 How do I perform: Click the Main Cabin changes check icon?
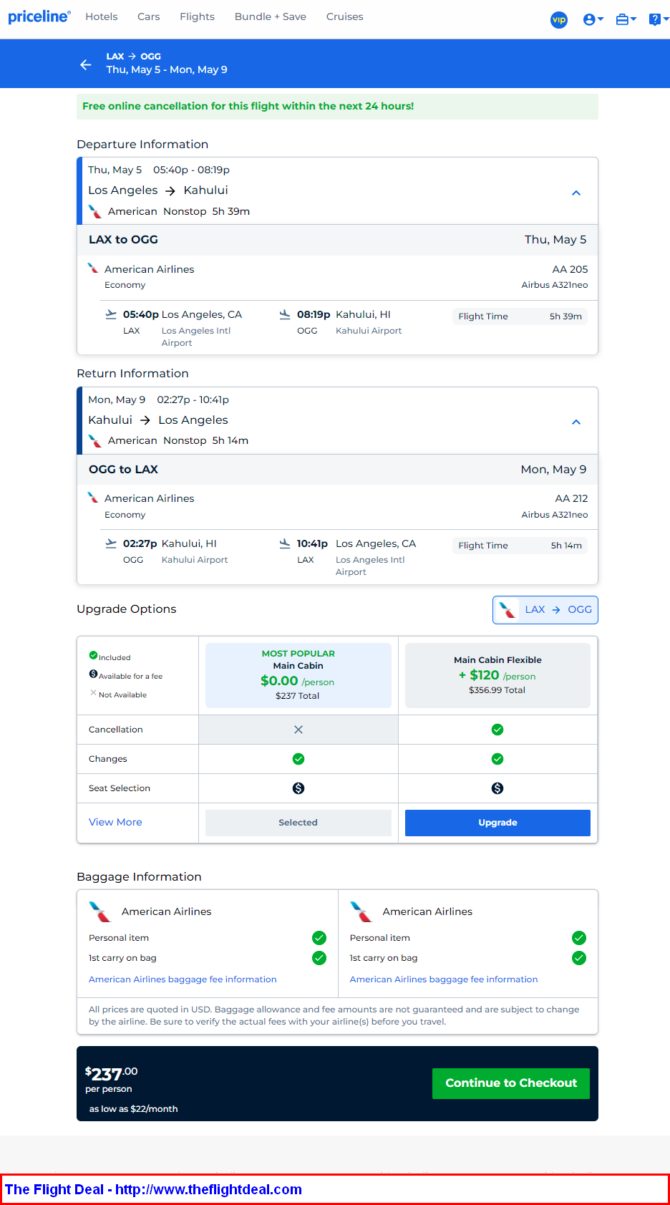(298, 759)
